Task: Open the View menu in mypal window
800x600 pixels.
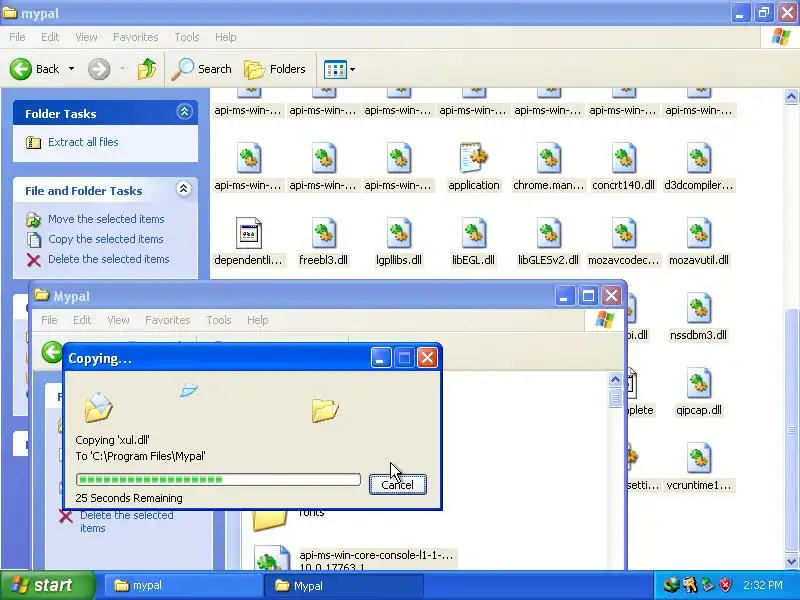Action: click(86, 37)
